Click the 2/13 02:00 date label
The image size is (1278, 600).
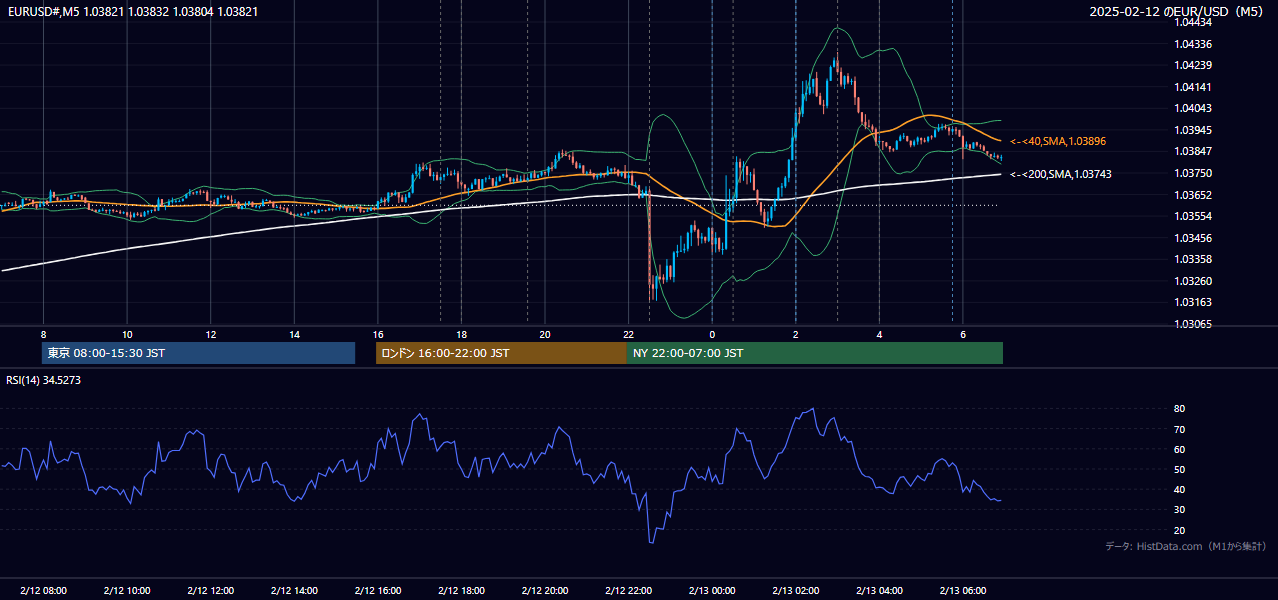click(795, 590)
